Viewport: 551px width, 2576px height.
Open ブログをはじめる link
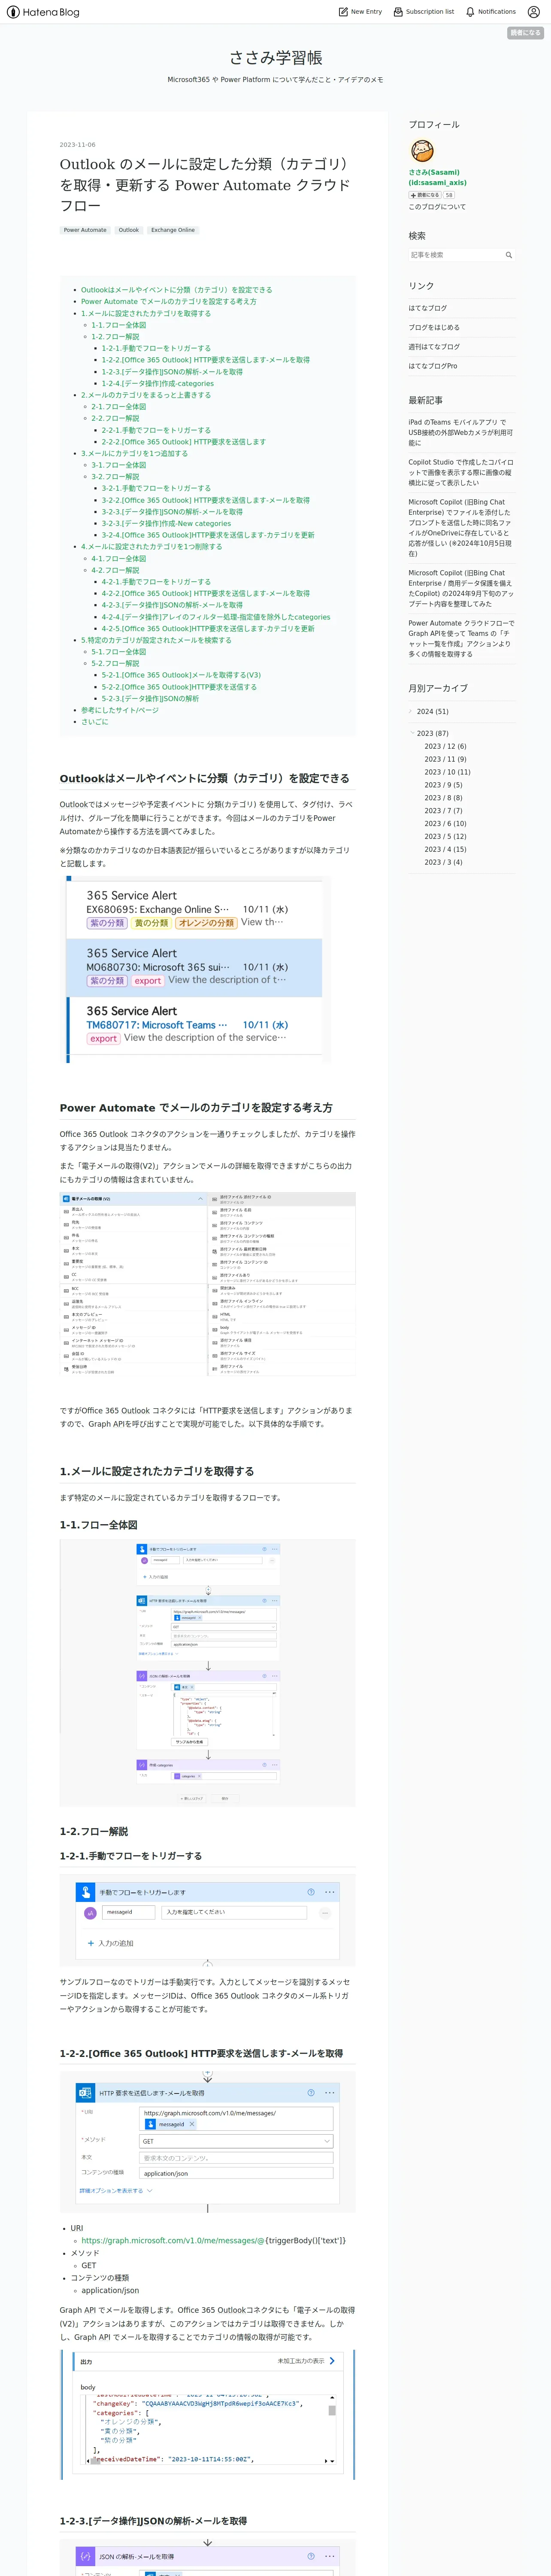click(434, 327)
